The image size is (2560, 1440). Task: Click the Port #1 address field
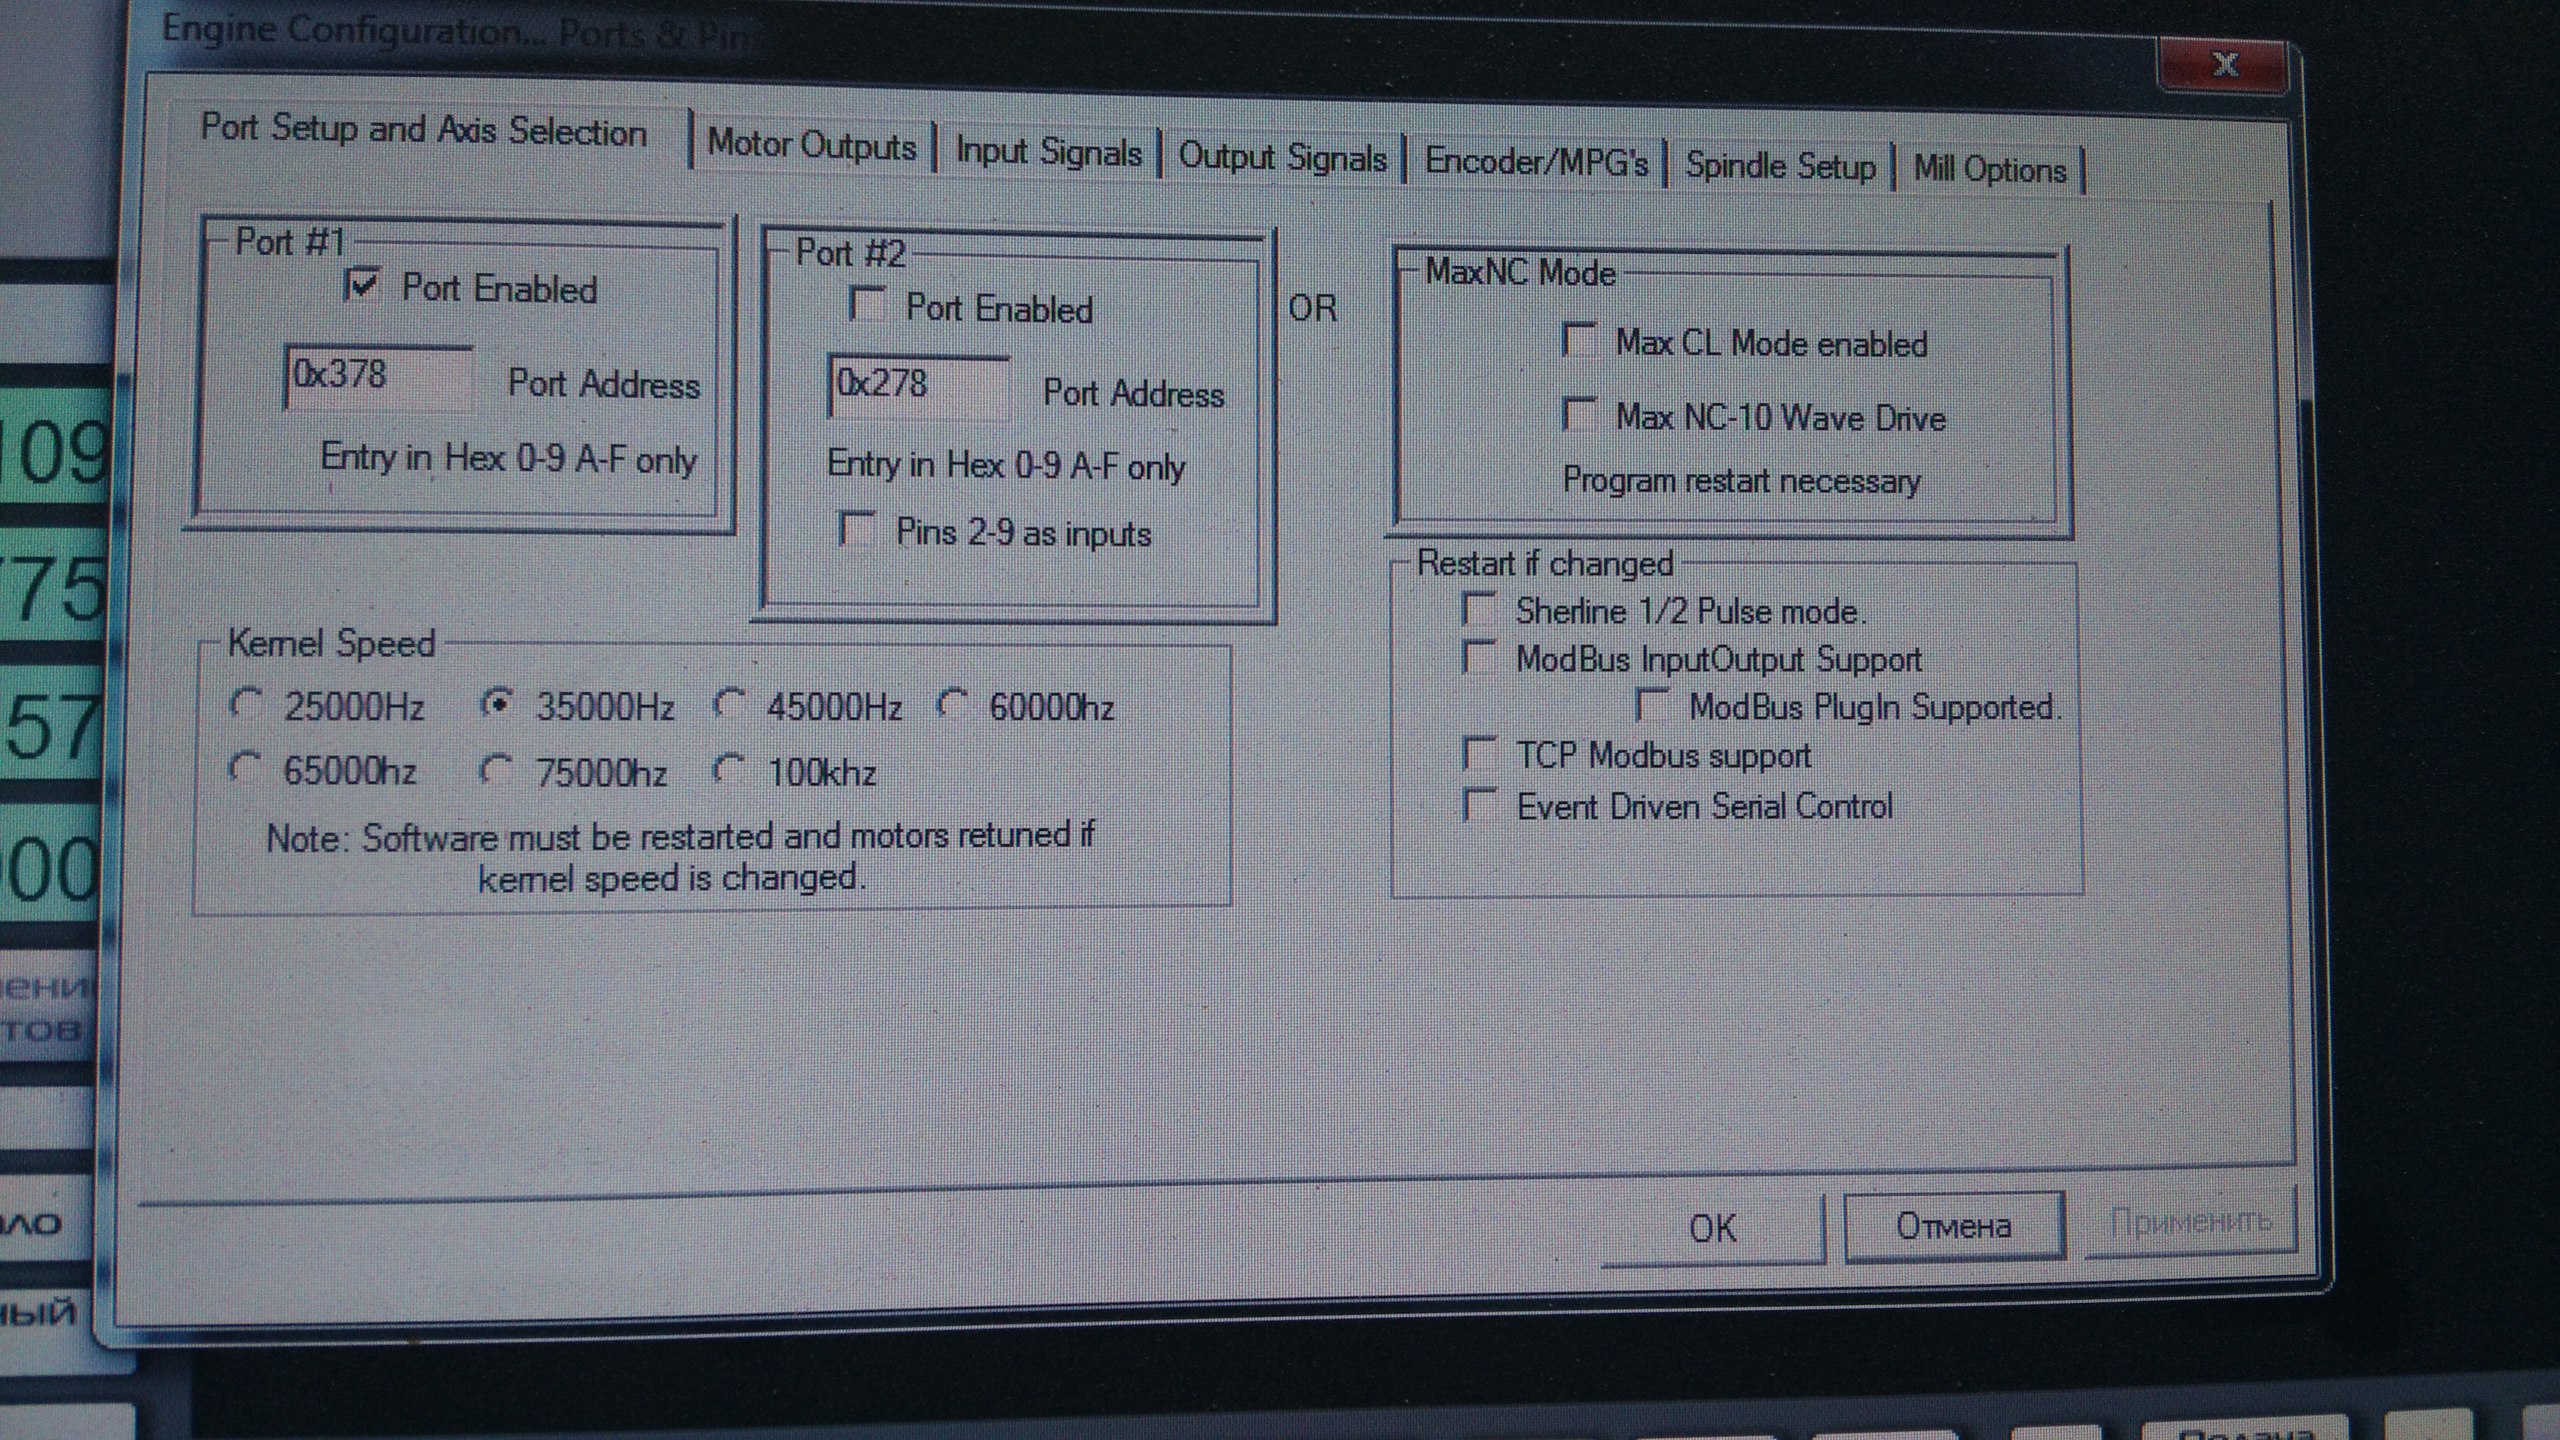coord(378,377)
